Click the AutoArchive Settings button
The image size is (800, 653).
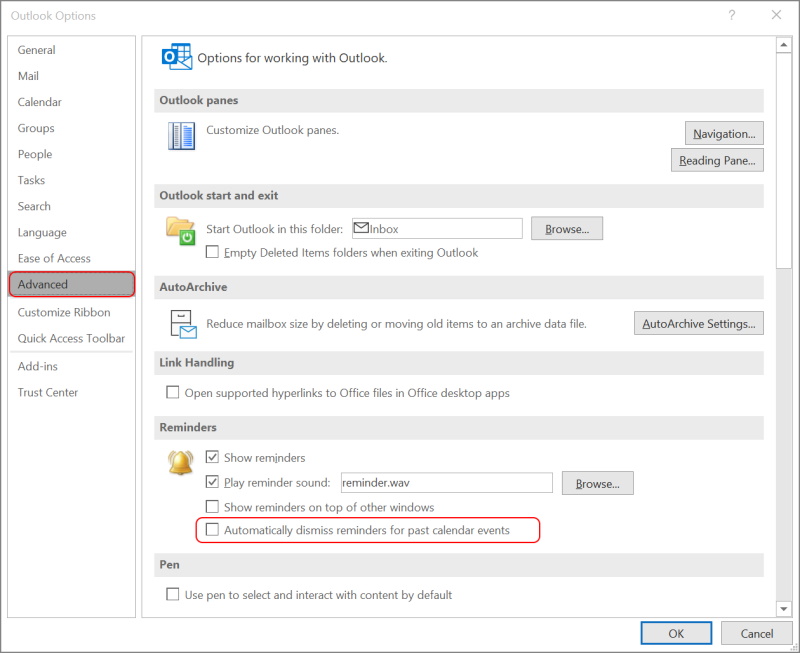pyautogui.click(x=699, y=324)
